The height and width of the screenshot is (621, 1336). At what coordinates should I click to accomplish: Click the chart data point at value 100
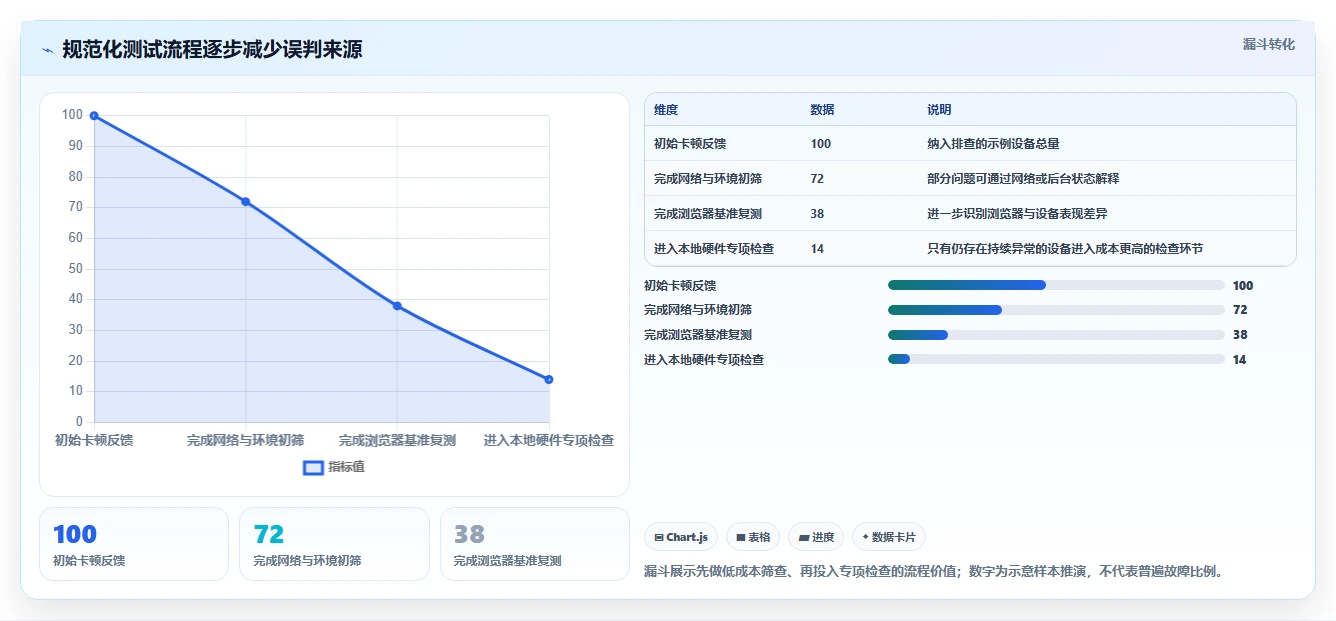[94, 116]
